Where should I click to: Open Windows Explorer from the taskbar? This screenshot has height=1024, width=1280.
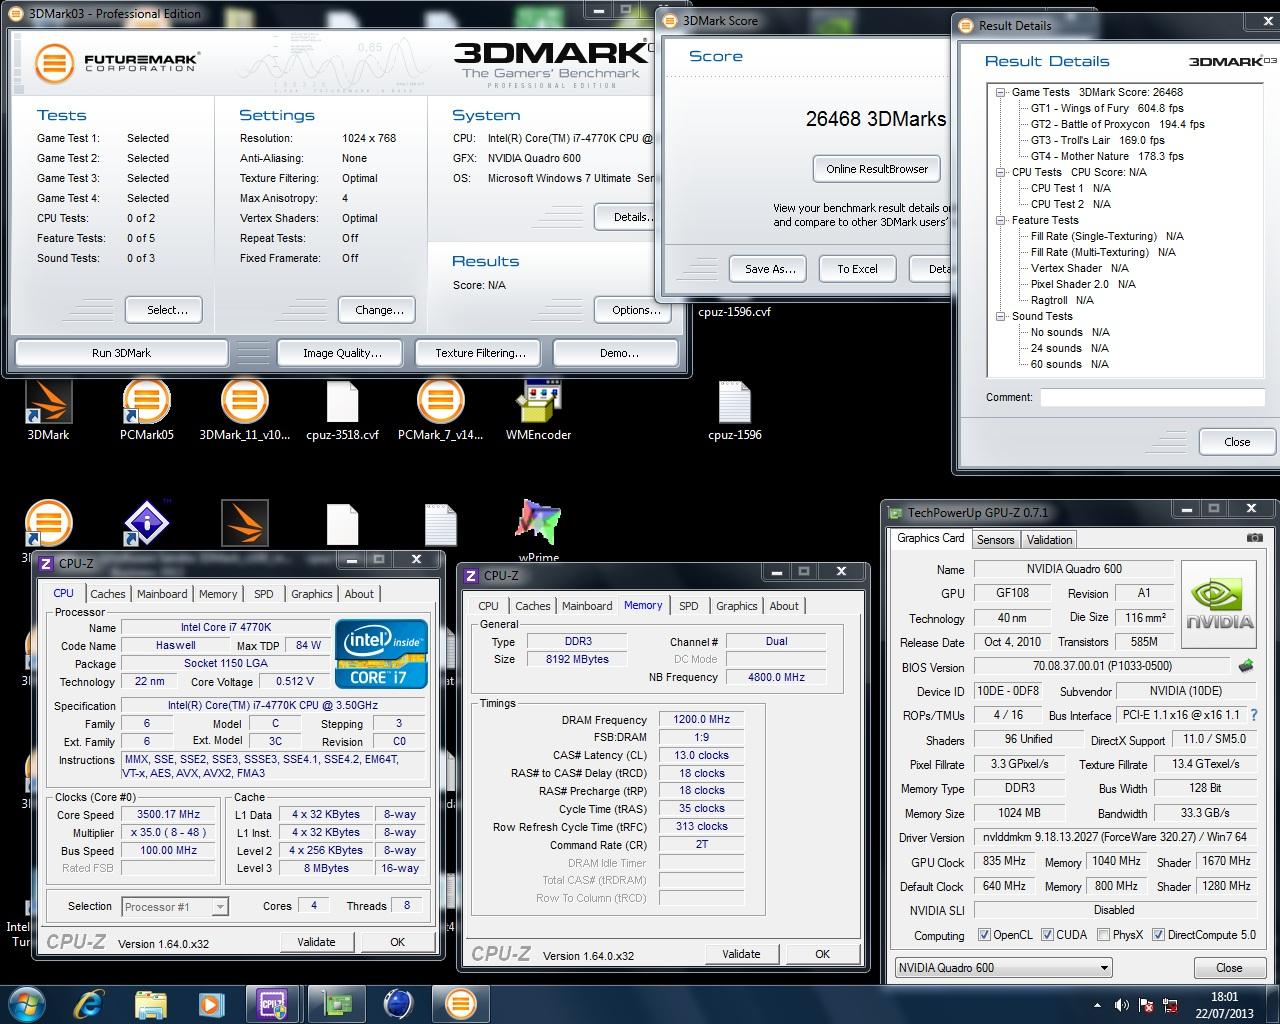coord(150,1003)
